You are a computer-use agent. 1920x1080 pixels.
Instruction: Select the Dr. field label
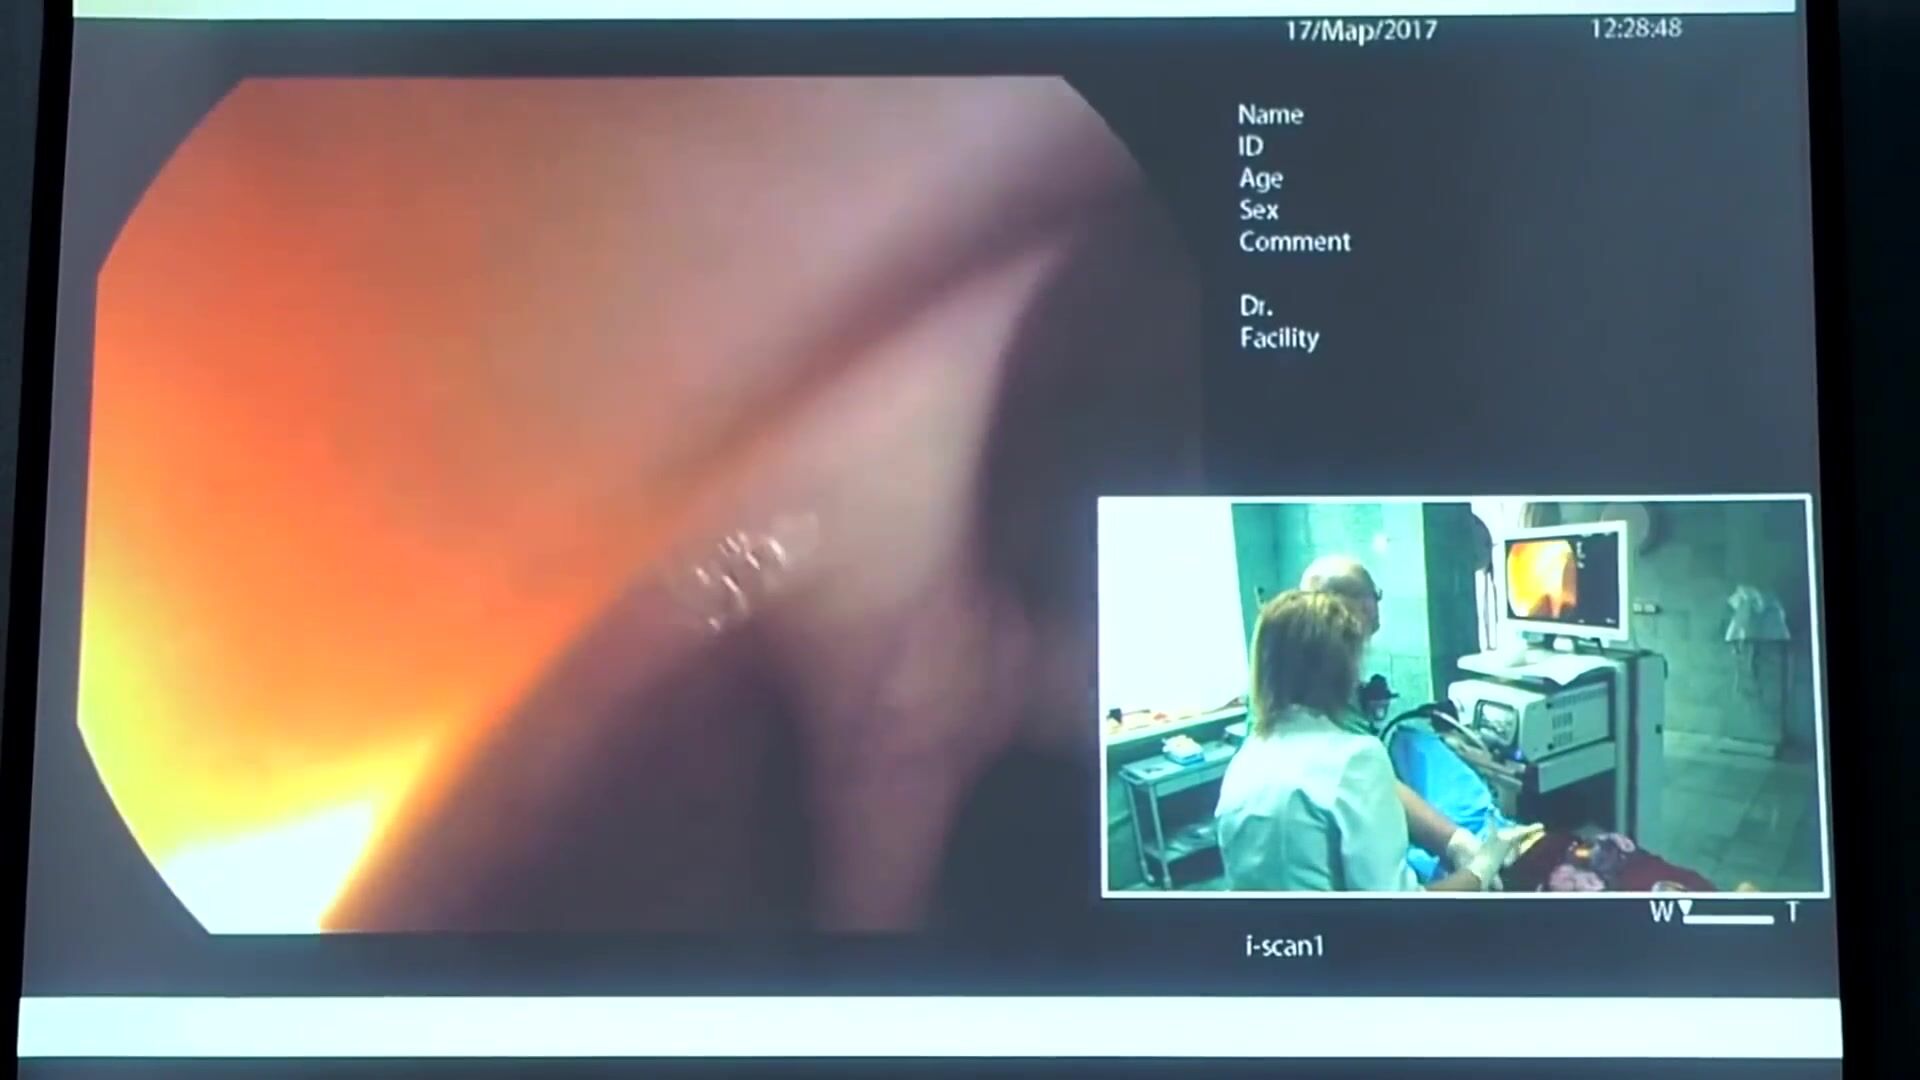1255,306
